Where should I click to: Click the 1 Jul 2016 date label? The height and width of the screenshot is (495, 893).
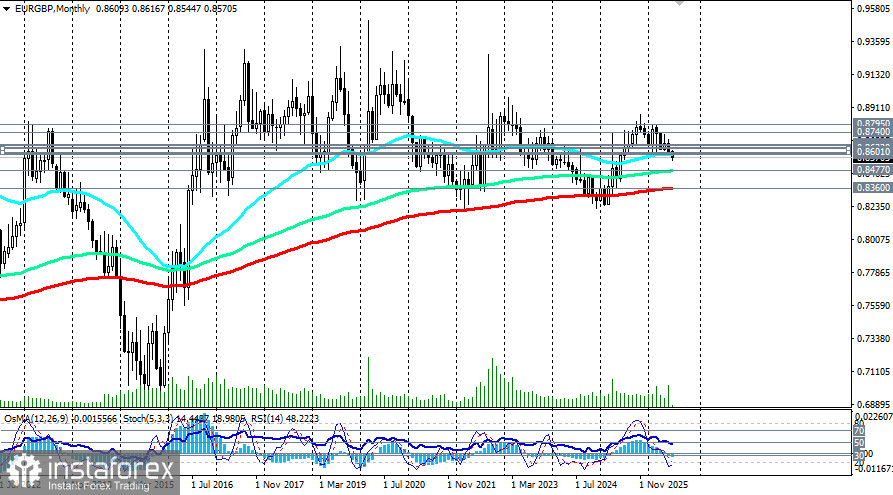coord(212,485)
